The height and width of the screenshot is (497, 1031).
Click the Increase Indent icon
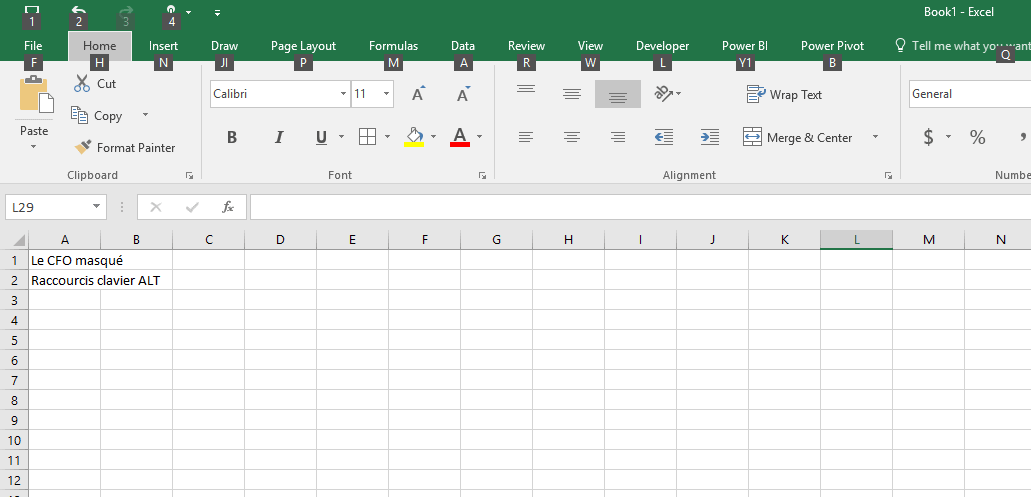pyautogui.click(x=709, y=137)
